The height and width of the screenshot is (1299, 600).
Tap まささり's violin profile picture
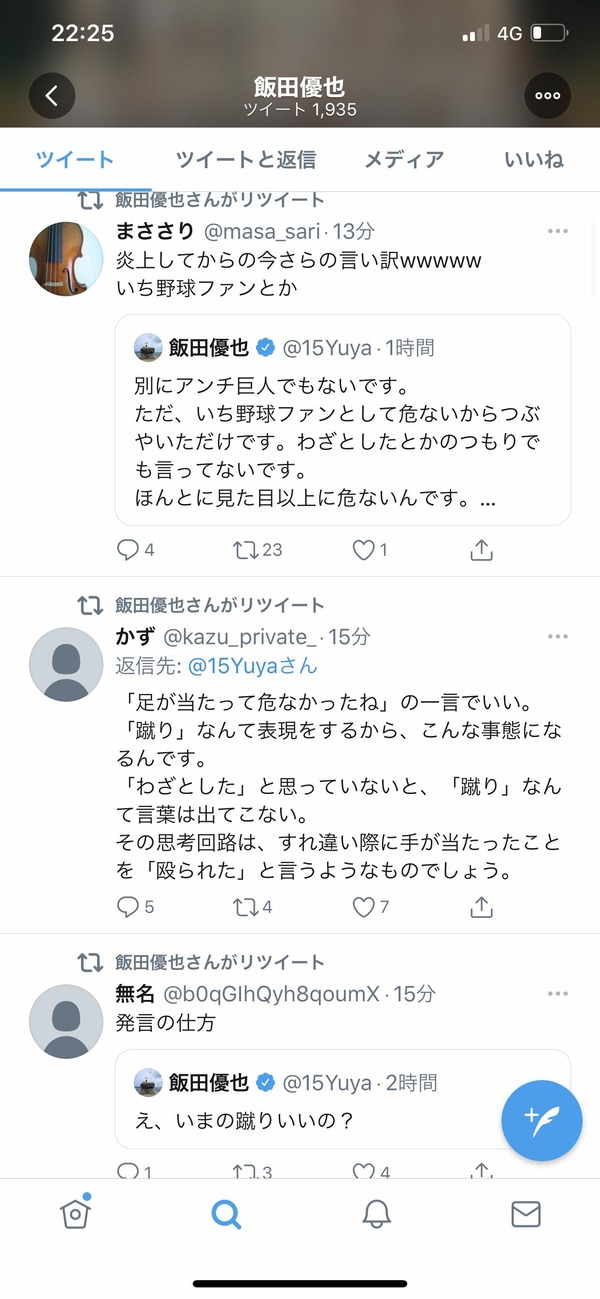66,258
